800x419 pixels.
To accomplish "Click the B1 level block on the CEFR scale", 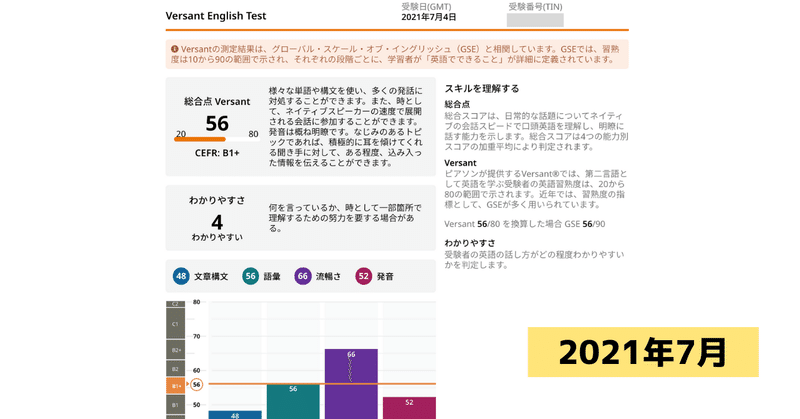I will click(x=176, y=405).
